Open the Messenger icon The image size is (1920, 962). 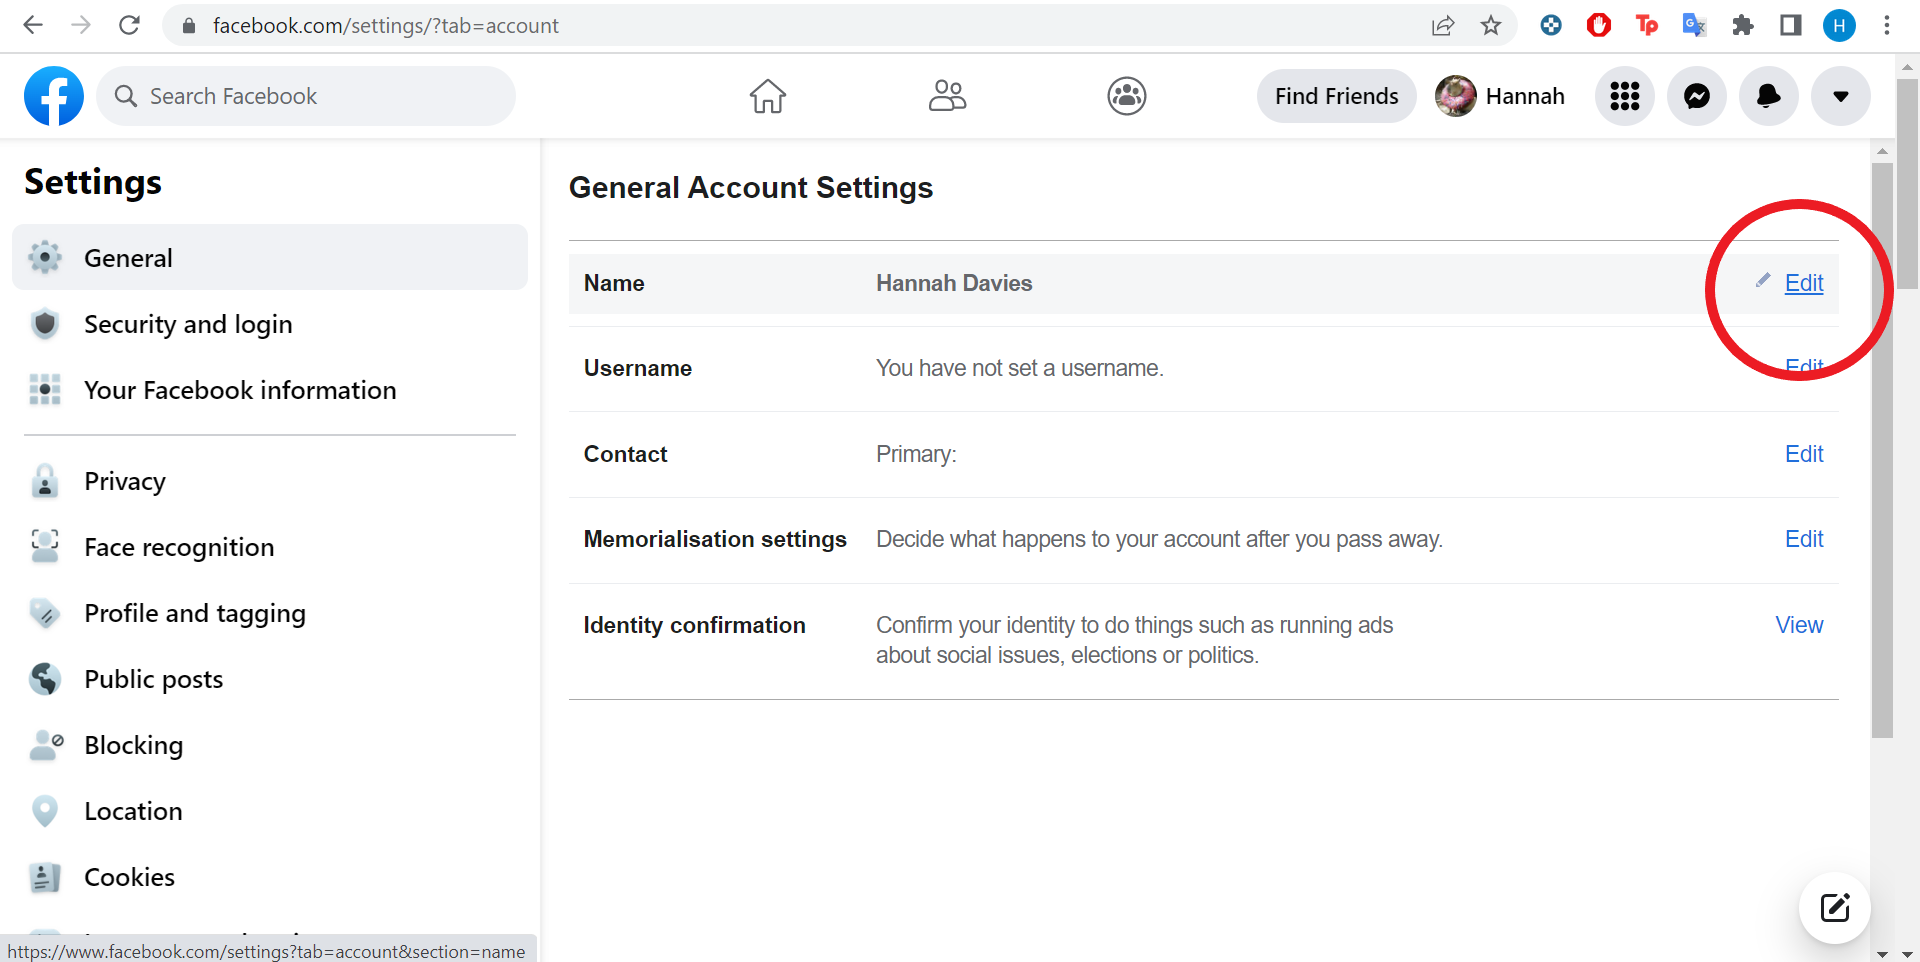click(x=1697, y=96)
